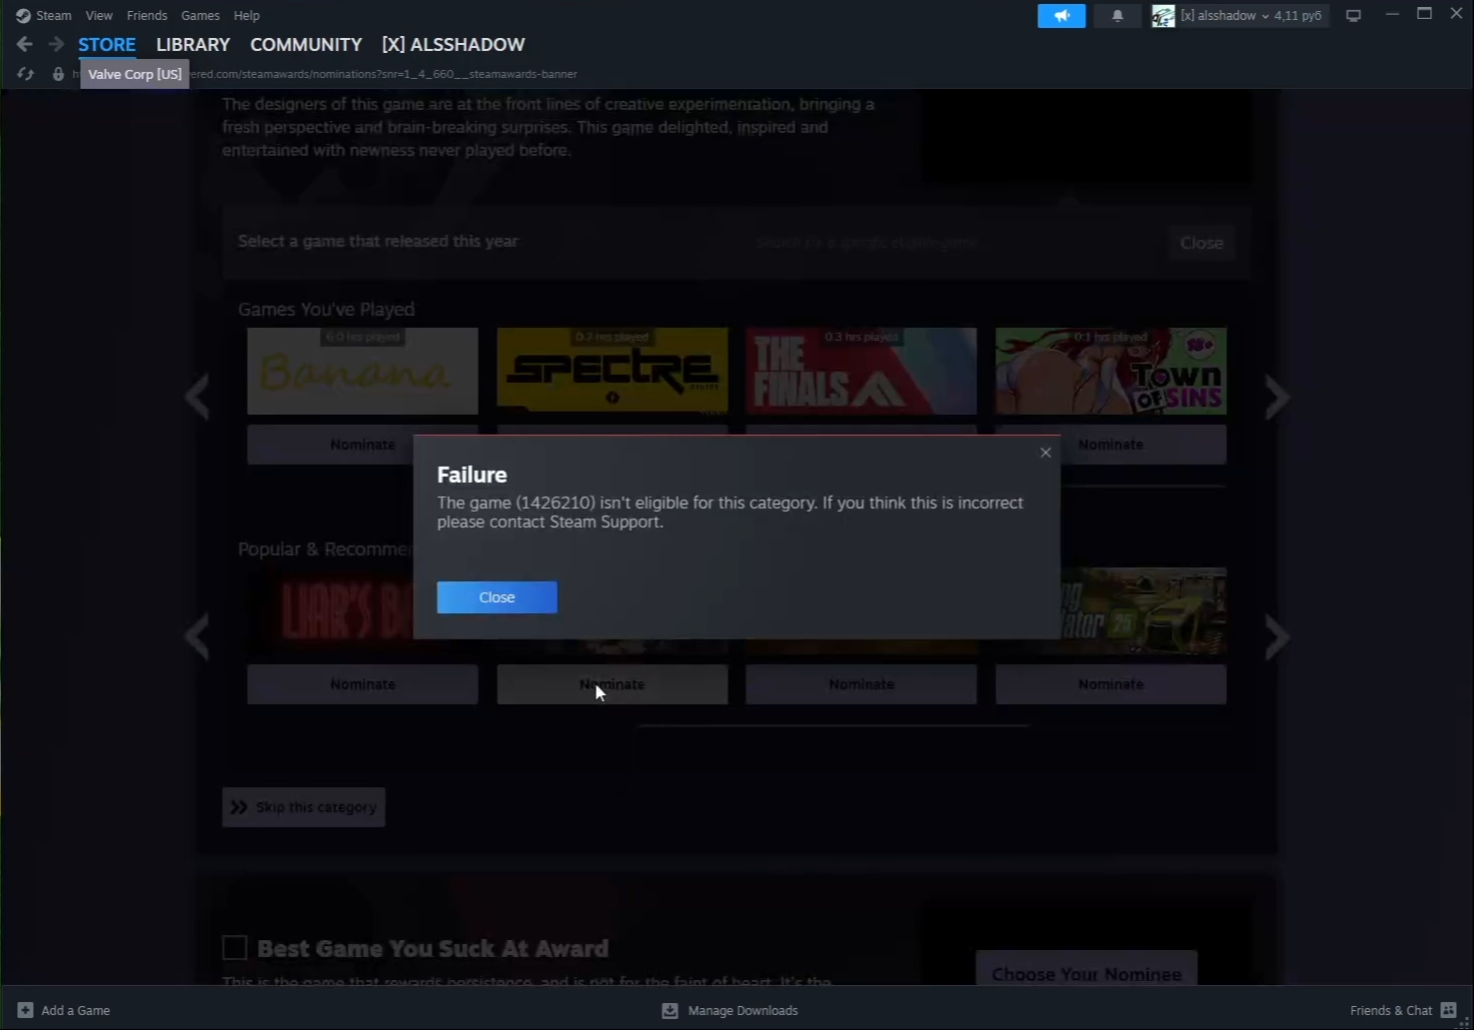The image size is (1474, 1030).
Task: Click the Popular & Recommended carousel scroll bar
Action: (833, 725)
